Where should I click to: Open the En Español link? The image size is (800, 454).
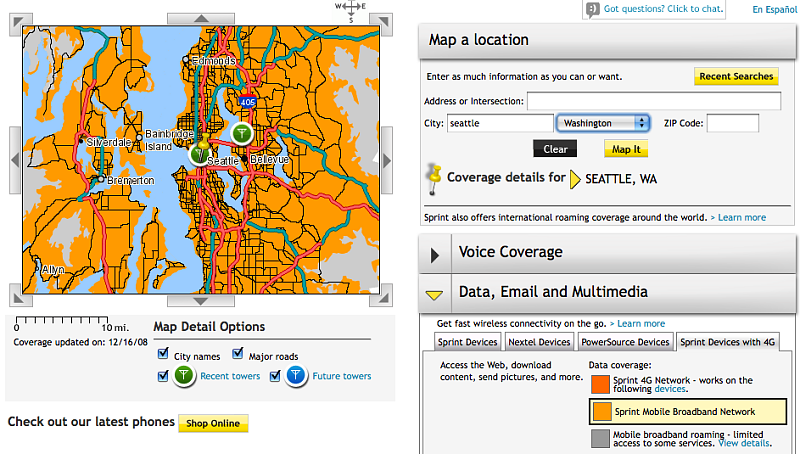click(774, 10)
